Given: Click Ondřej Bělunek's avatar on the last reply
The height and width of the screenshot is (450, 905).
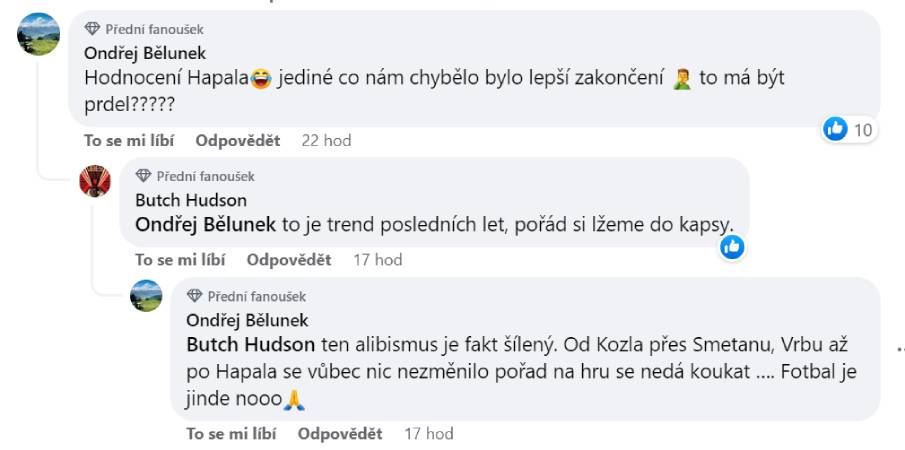Looking at the screenshot, I should [146, 296].
